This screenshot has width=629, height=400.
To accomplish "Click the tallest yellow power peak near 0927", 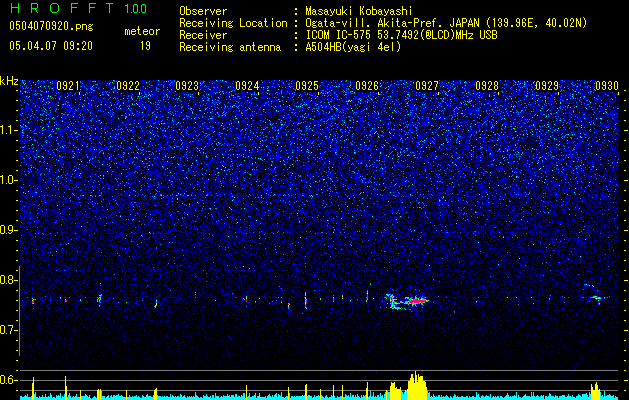I will point(416,384).
